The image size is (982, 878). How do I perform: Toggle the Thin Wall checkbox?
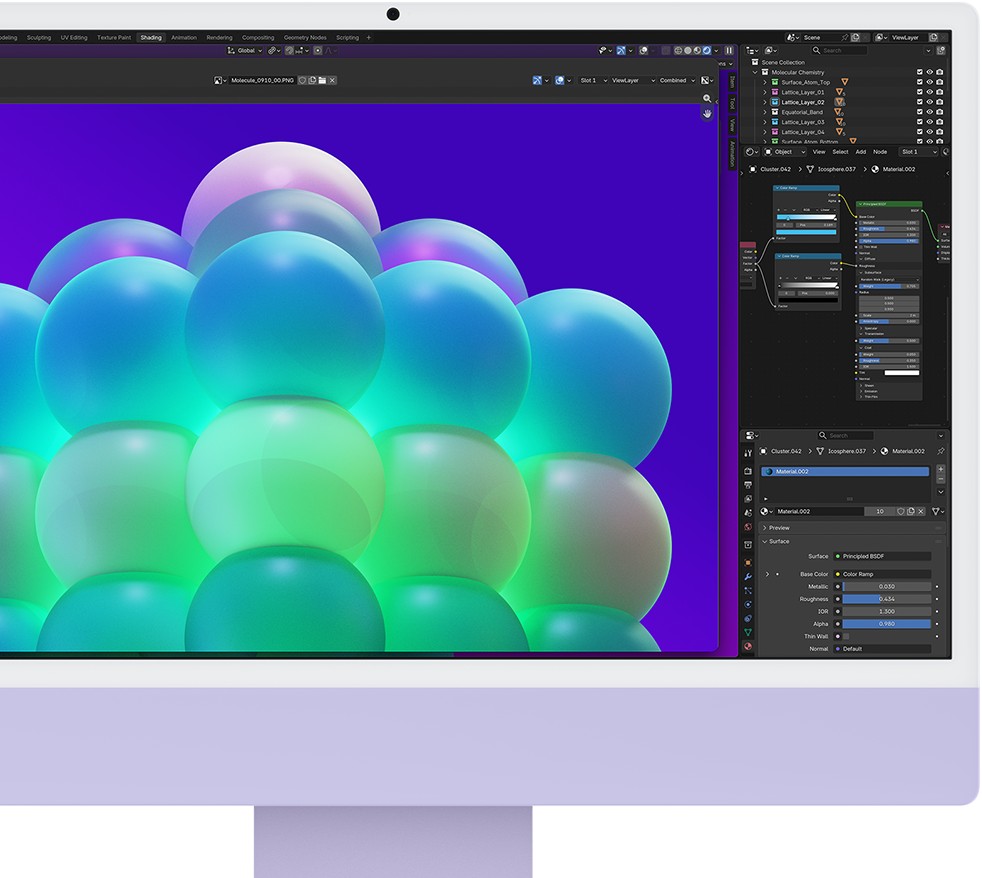(846, 636)
